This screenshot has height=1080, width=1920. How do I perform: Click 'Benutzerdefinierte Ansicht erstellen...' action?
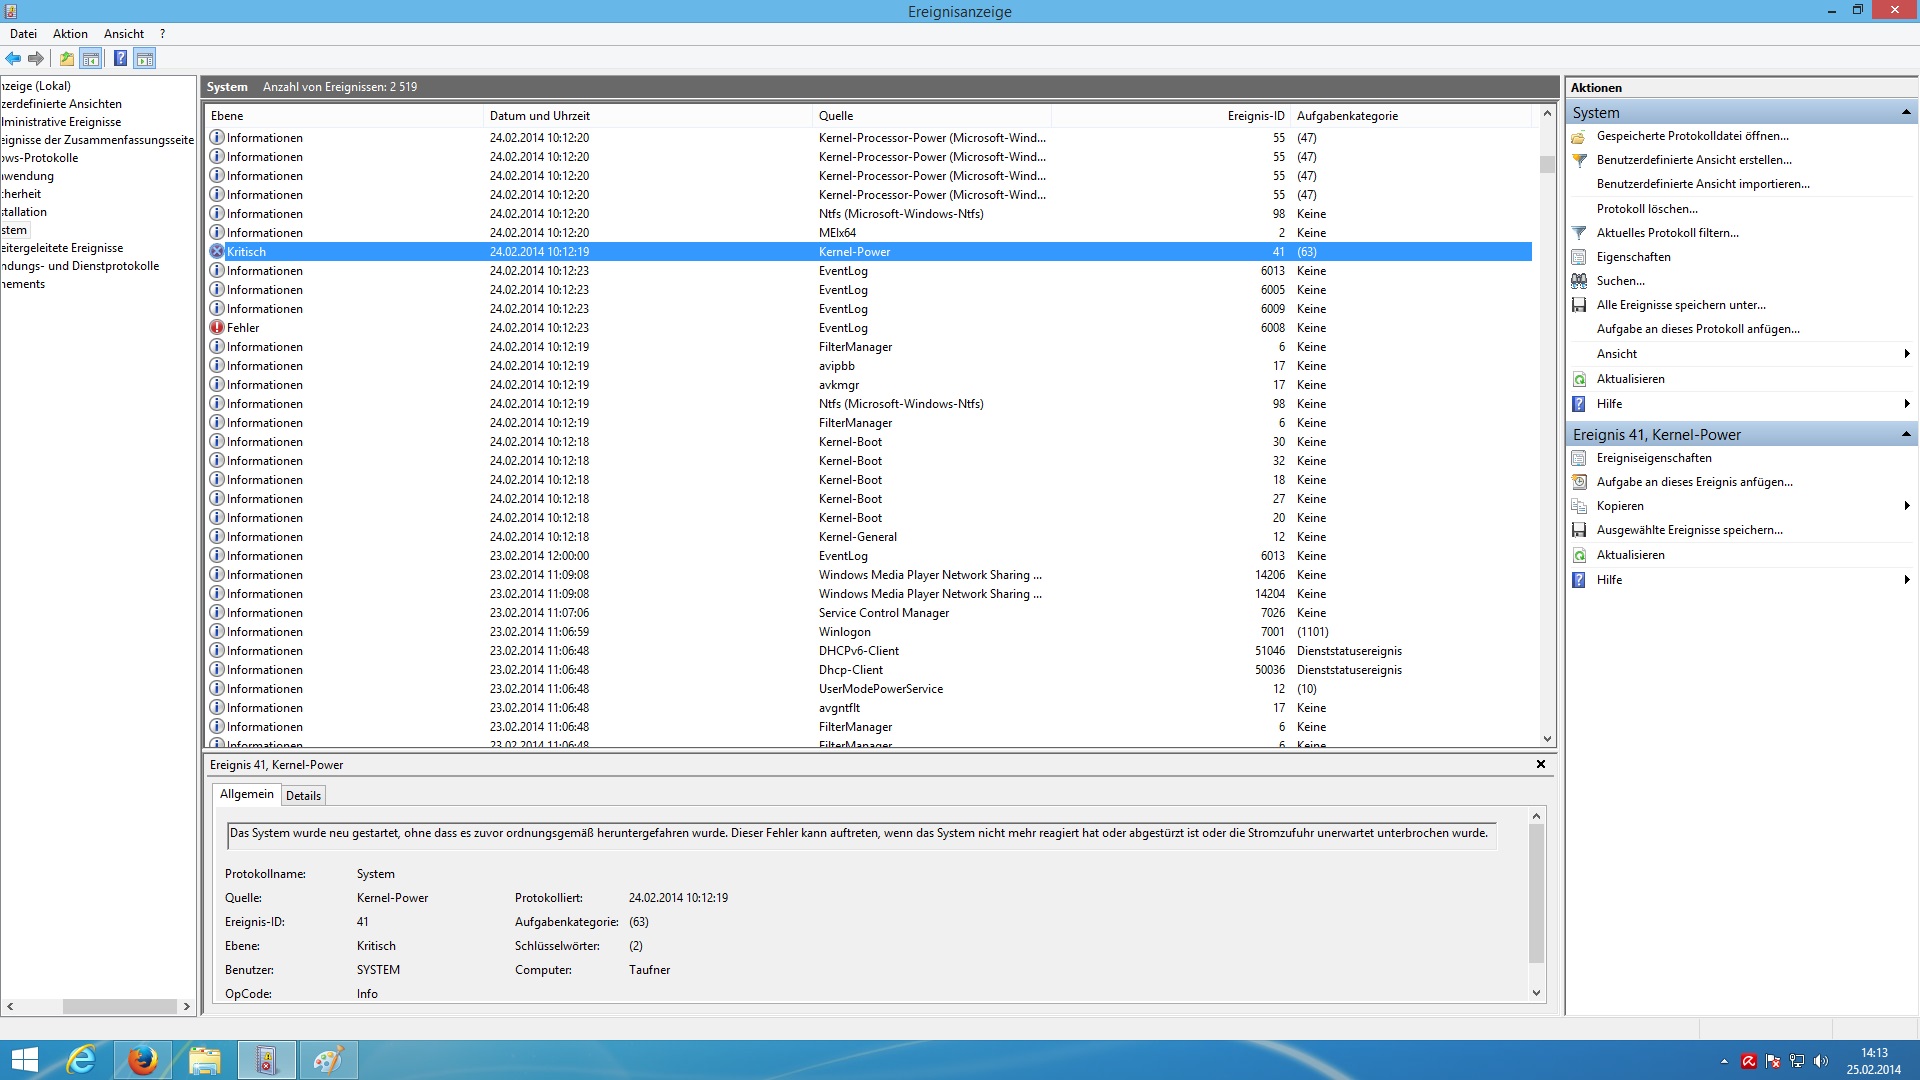pyautogui.click(x=1693, y=160)
